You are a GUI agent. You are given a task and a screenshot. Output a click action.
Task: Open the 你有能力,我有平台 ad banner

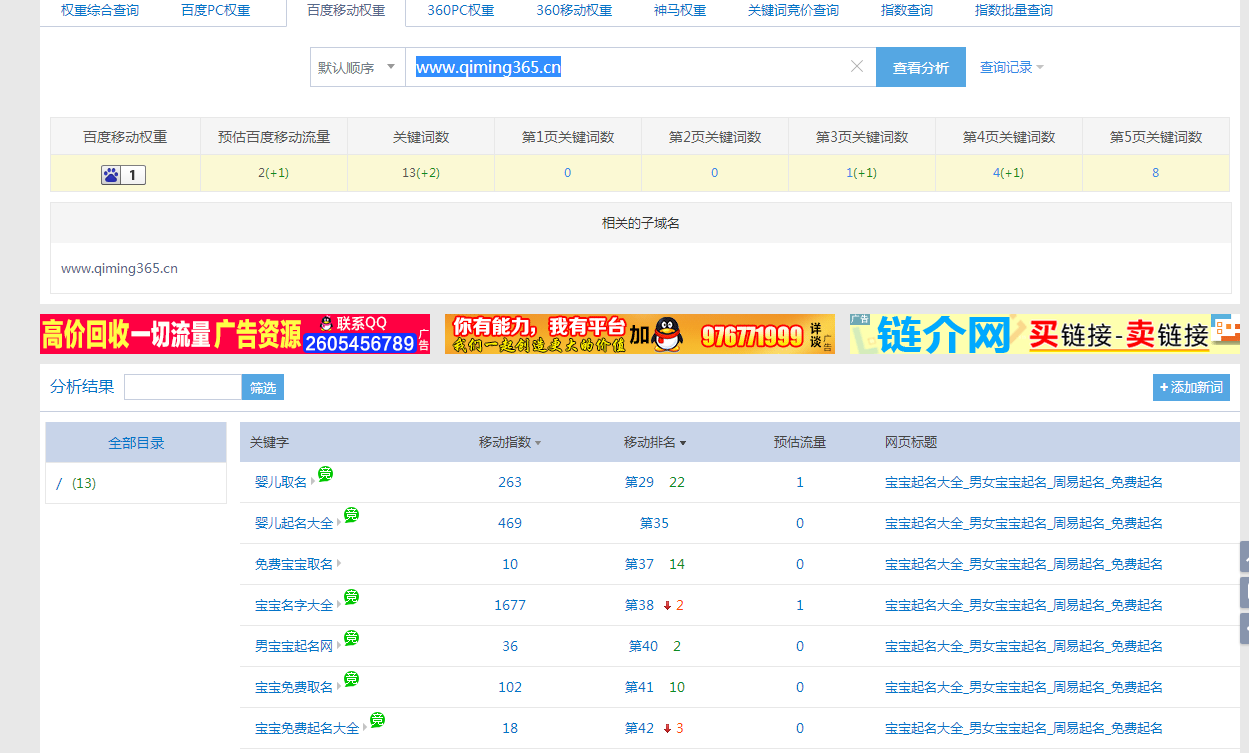(x=640, y=334)
